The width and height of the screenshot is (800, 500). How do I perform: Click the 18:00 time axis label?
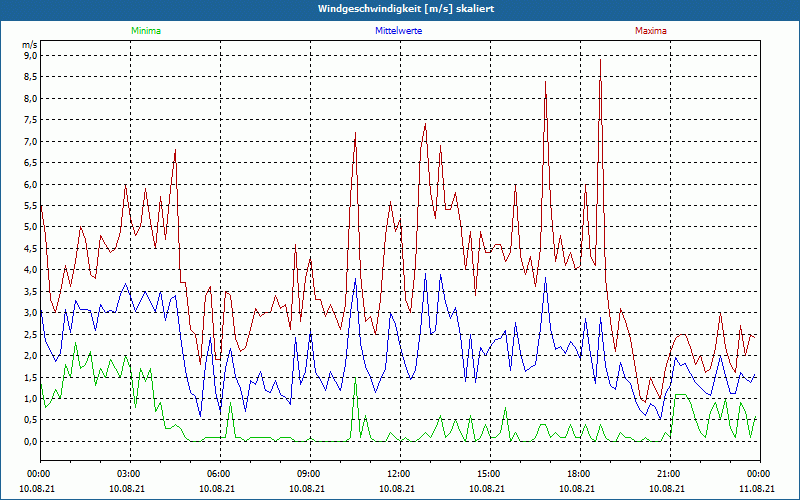tap(578, 474)
